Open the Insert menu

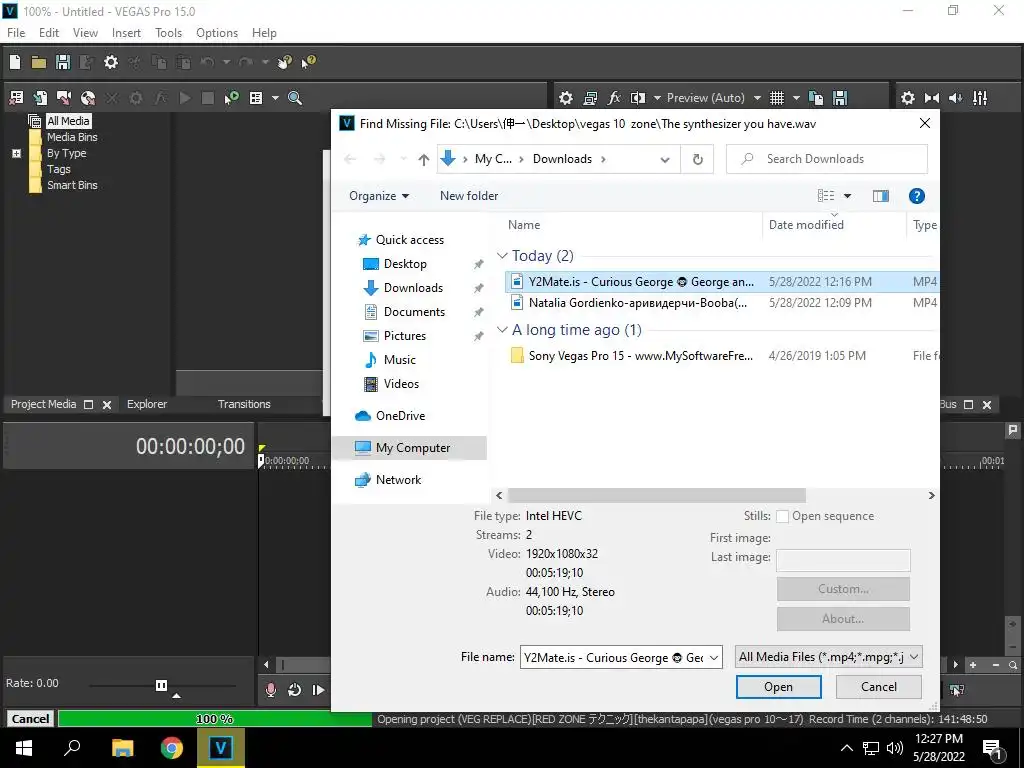(x=126, y=33)
